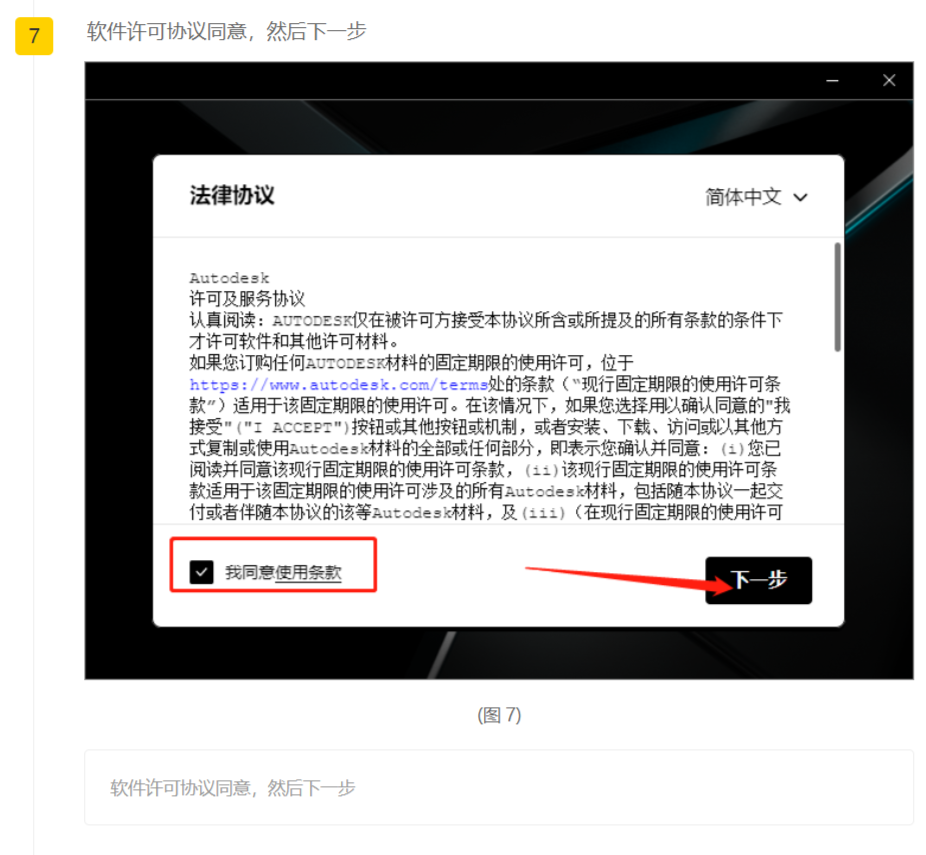Viewport: 926px width, 855px height.
Task: Open the 简体中文 language dropdown
Action: [x=757, y=197]
